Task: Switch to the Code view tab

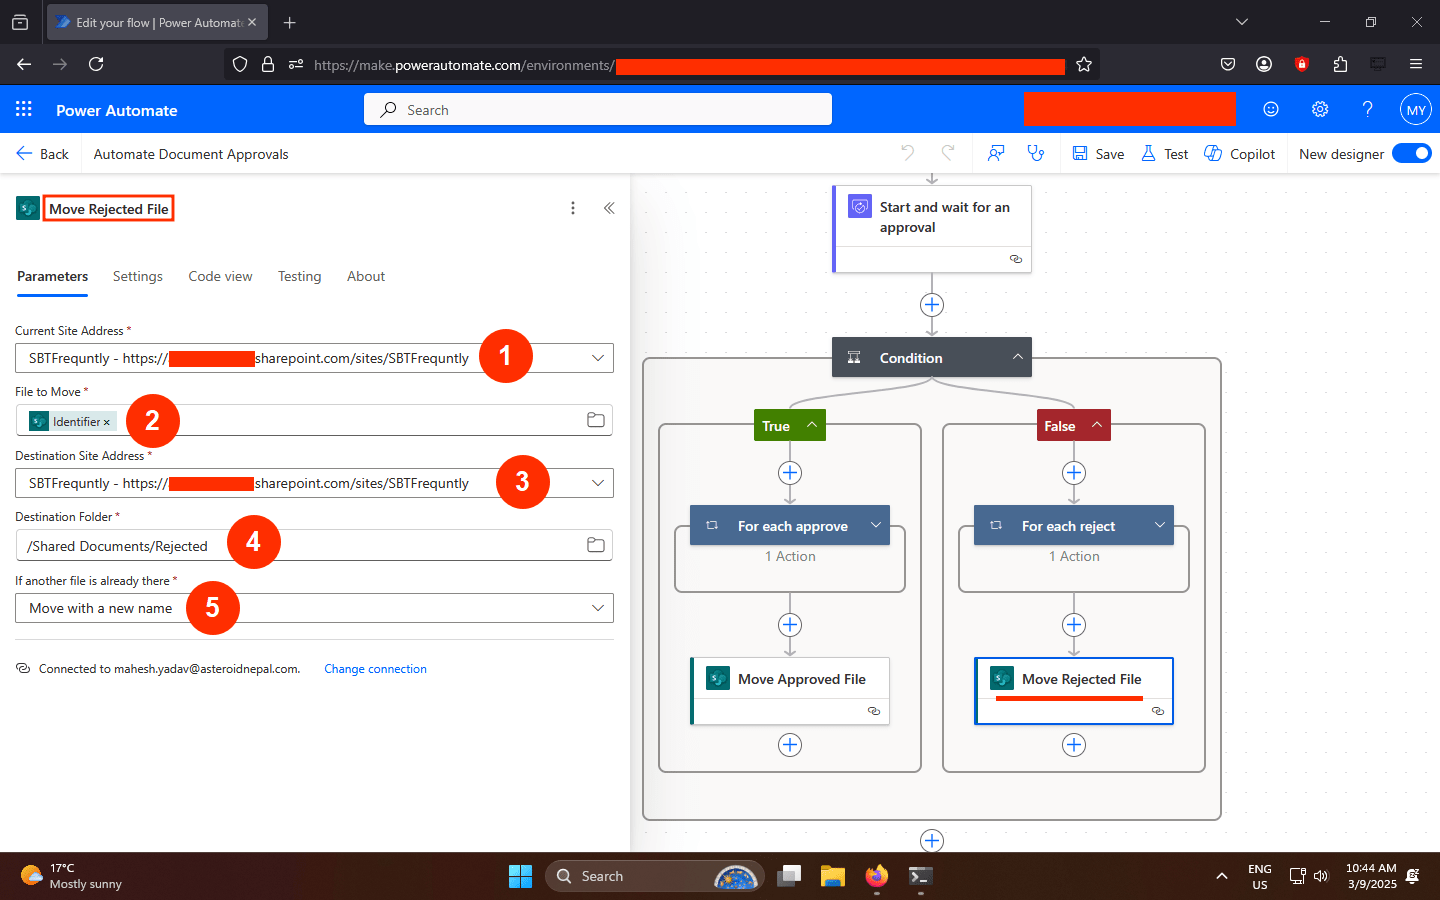Action: (220, 276)
